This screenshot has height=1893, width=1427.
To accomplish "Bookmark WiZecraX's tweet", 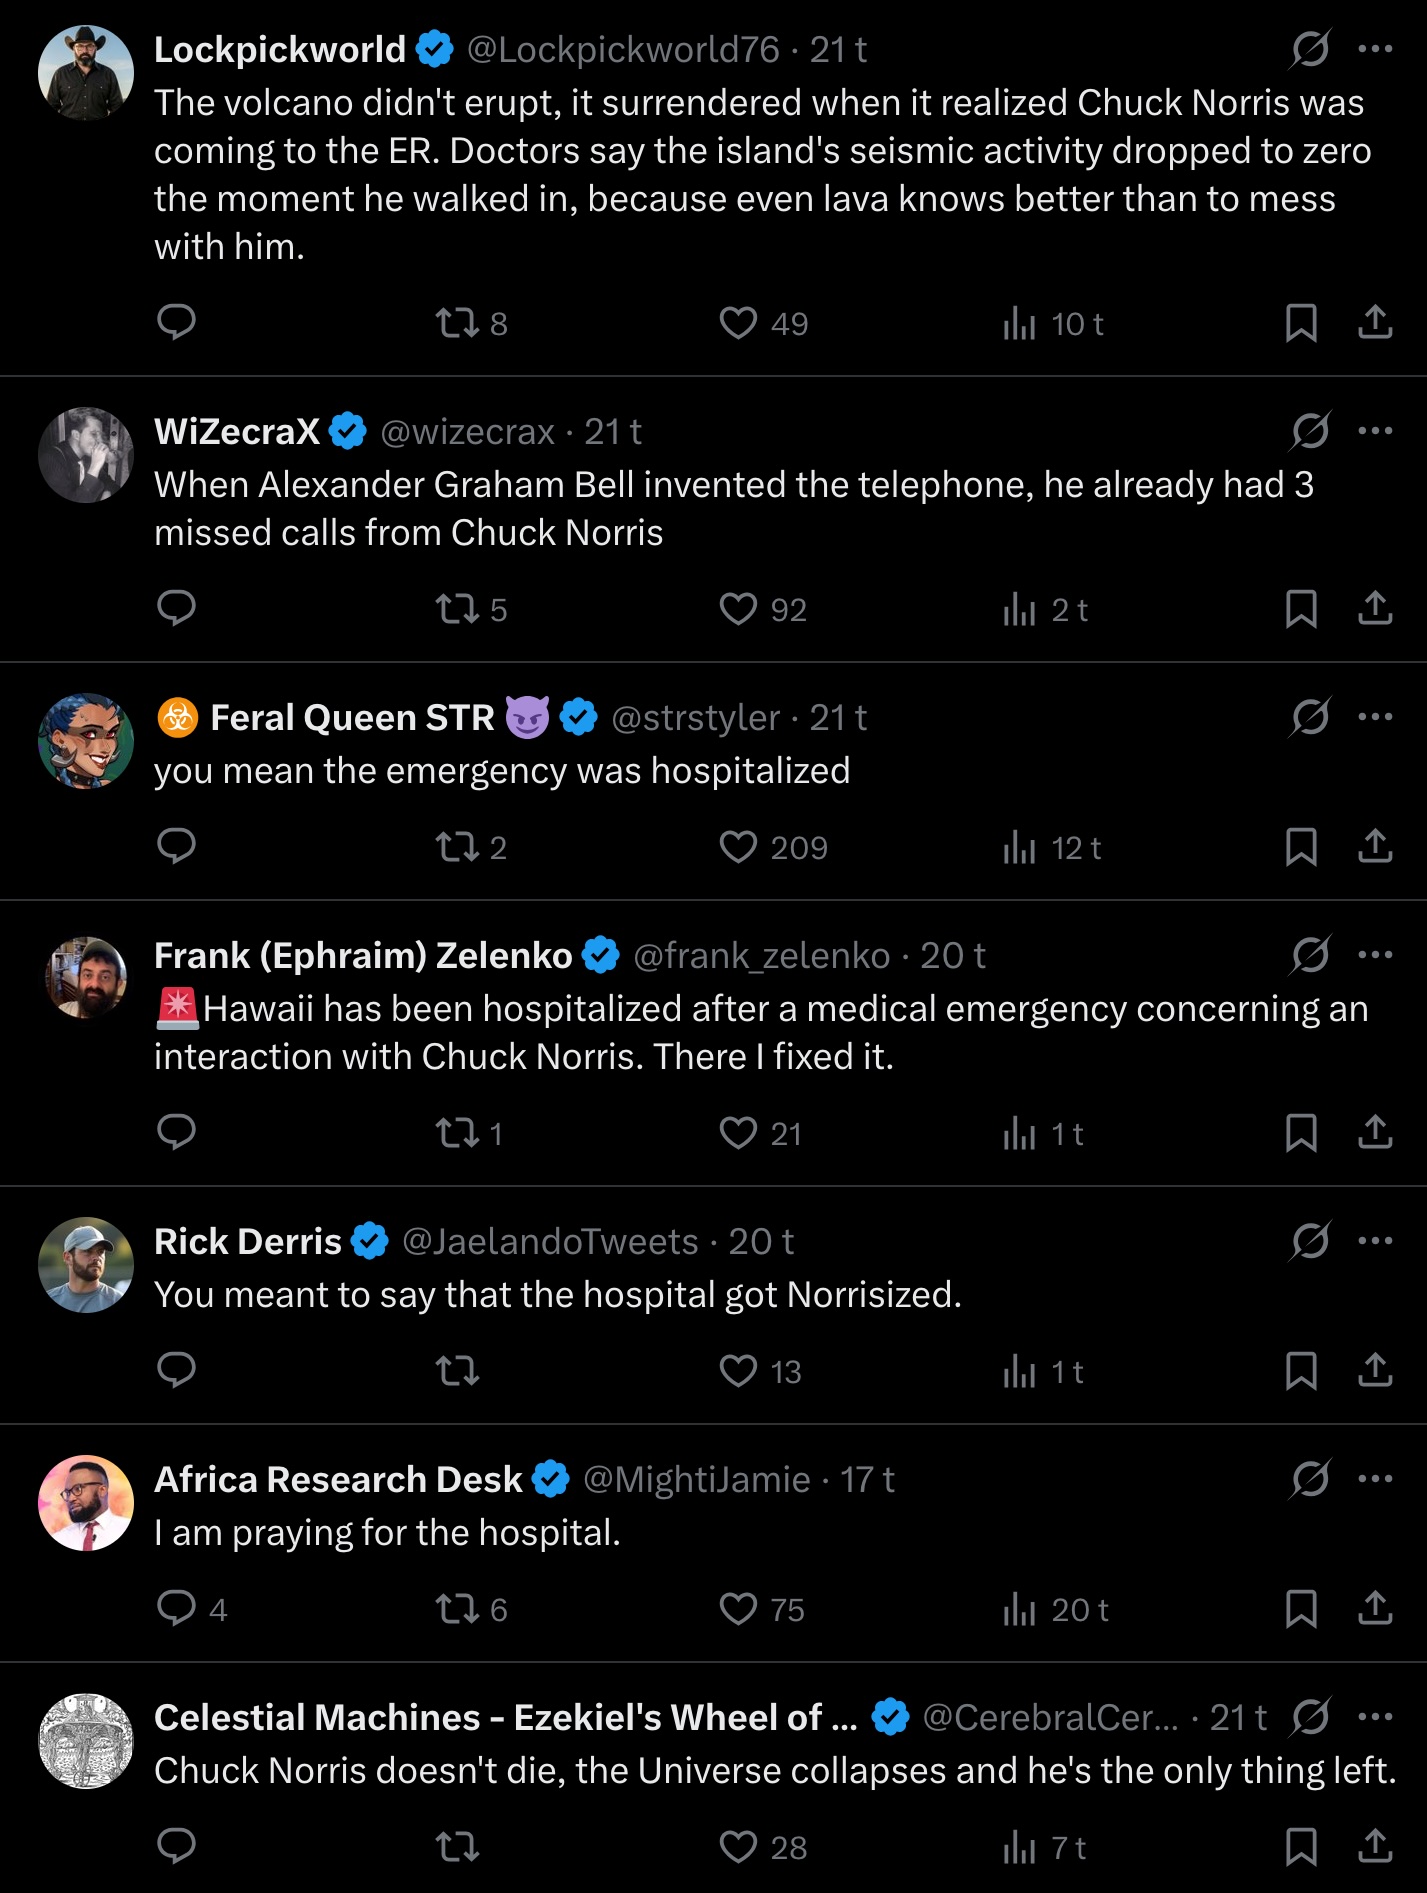I will point(1301,609).
